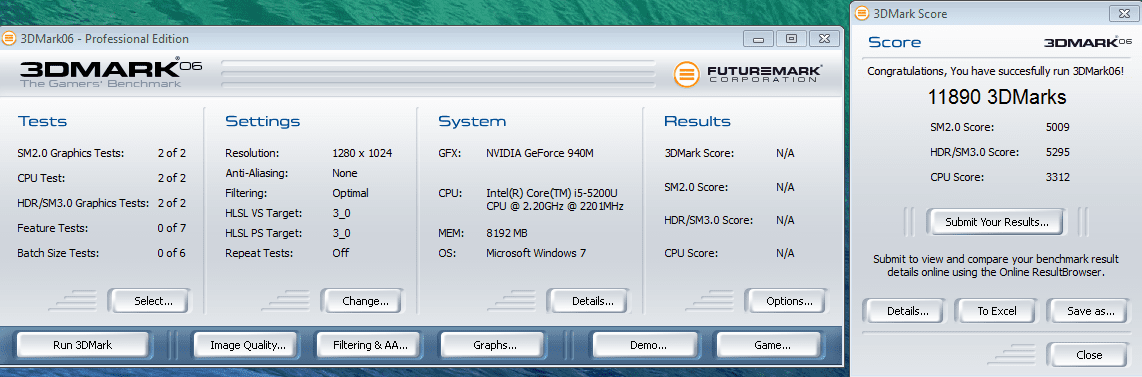Click the CPU Score value 3312
This screenshot has width=1142, height=377.
(x=1058, y=177)
